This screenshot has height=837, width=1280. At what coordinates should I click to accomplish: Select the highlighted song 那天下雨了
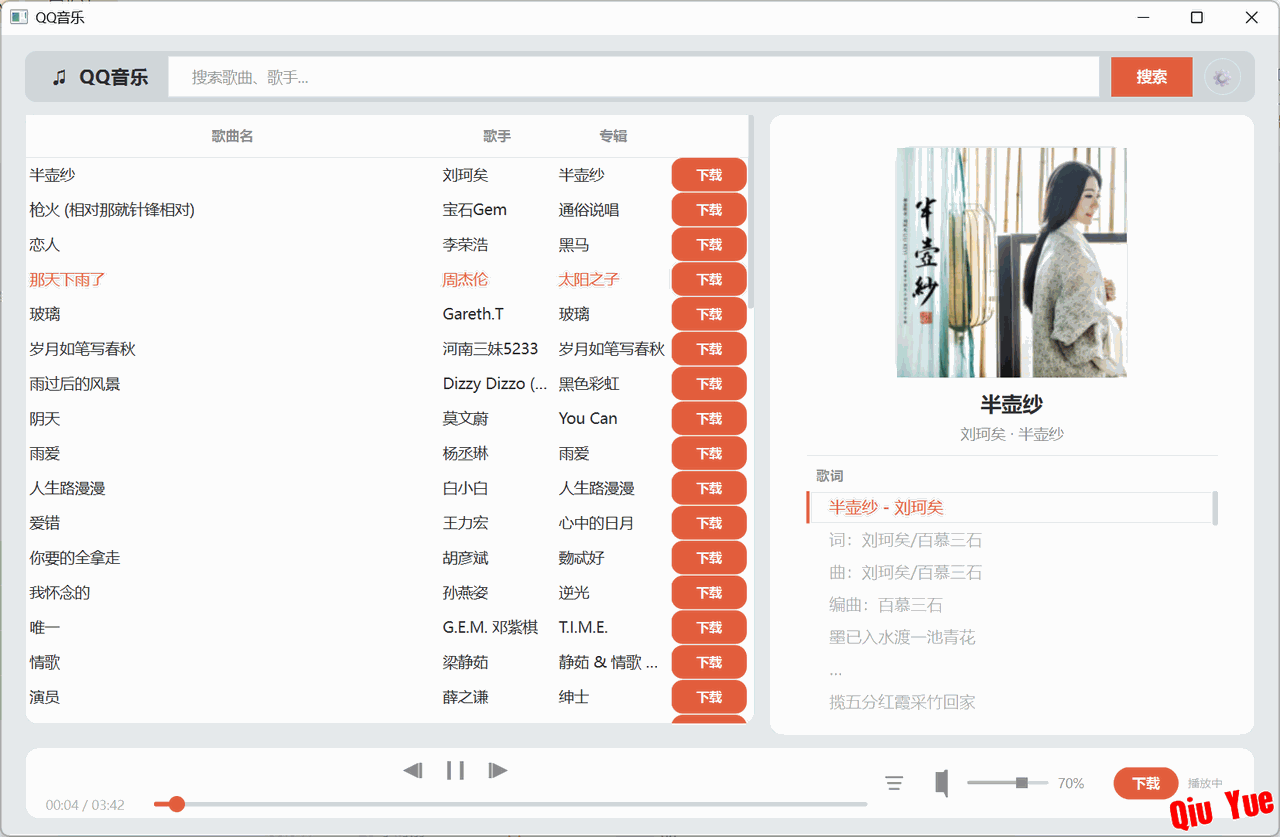[x=67, y=280]
